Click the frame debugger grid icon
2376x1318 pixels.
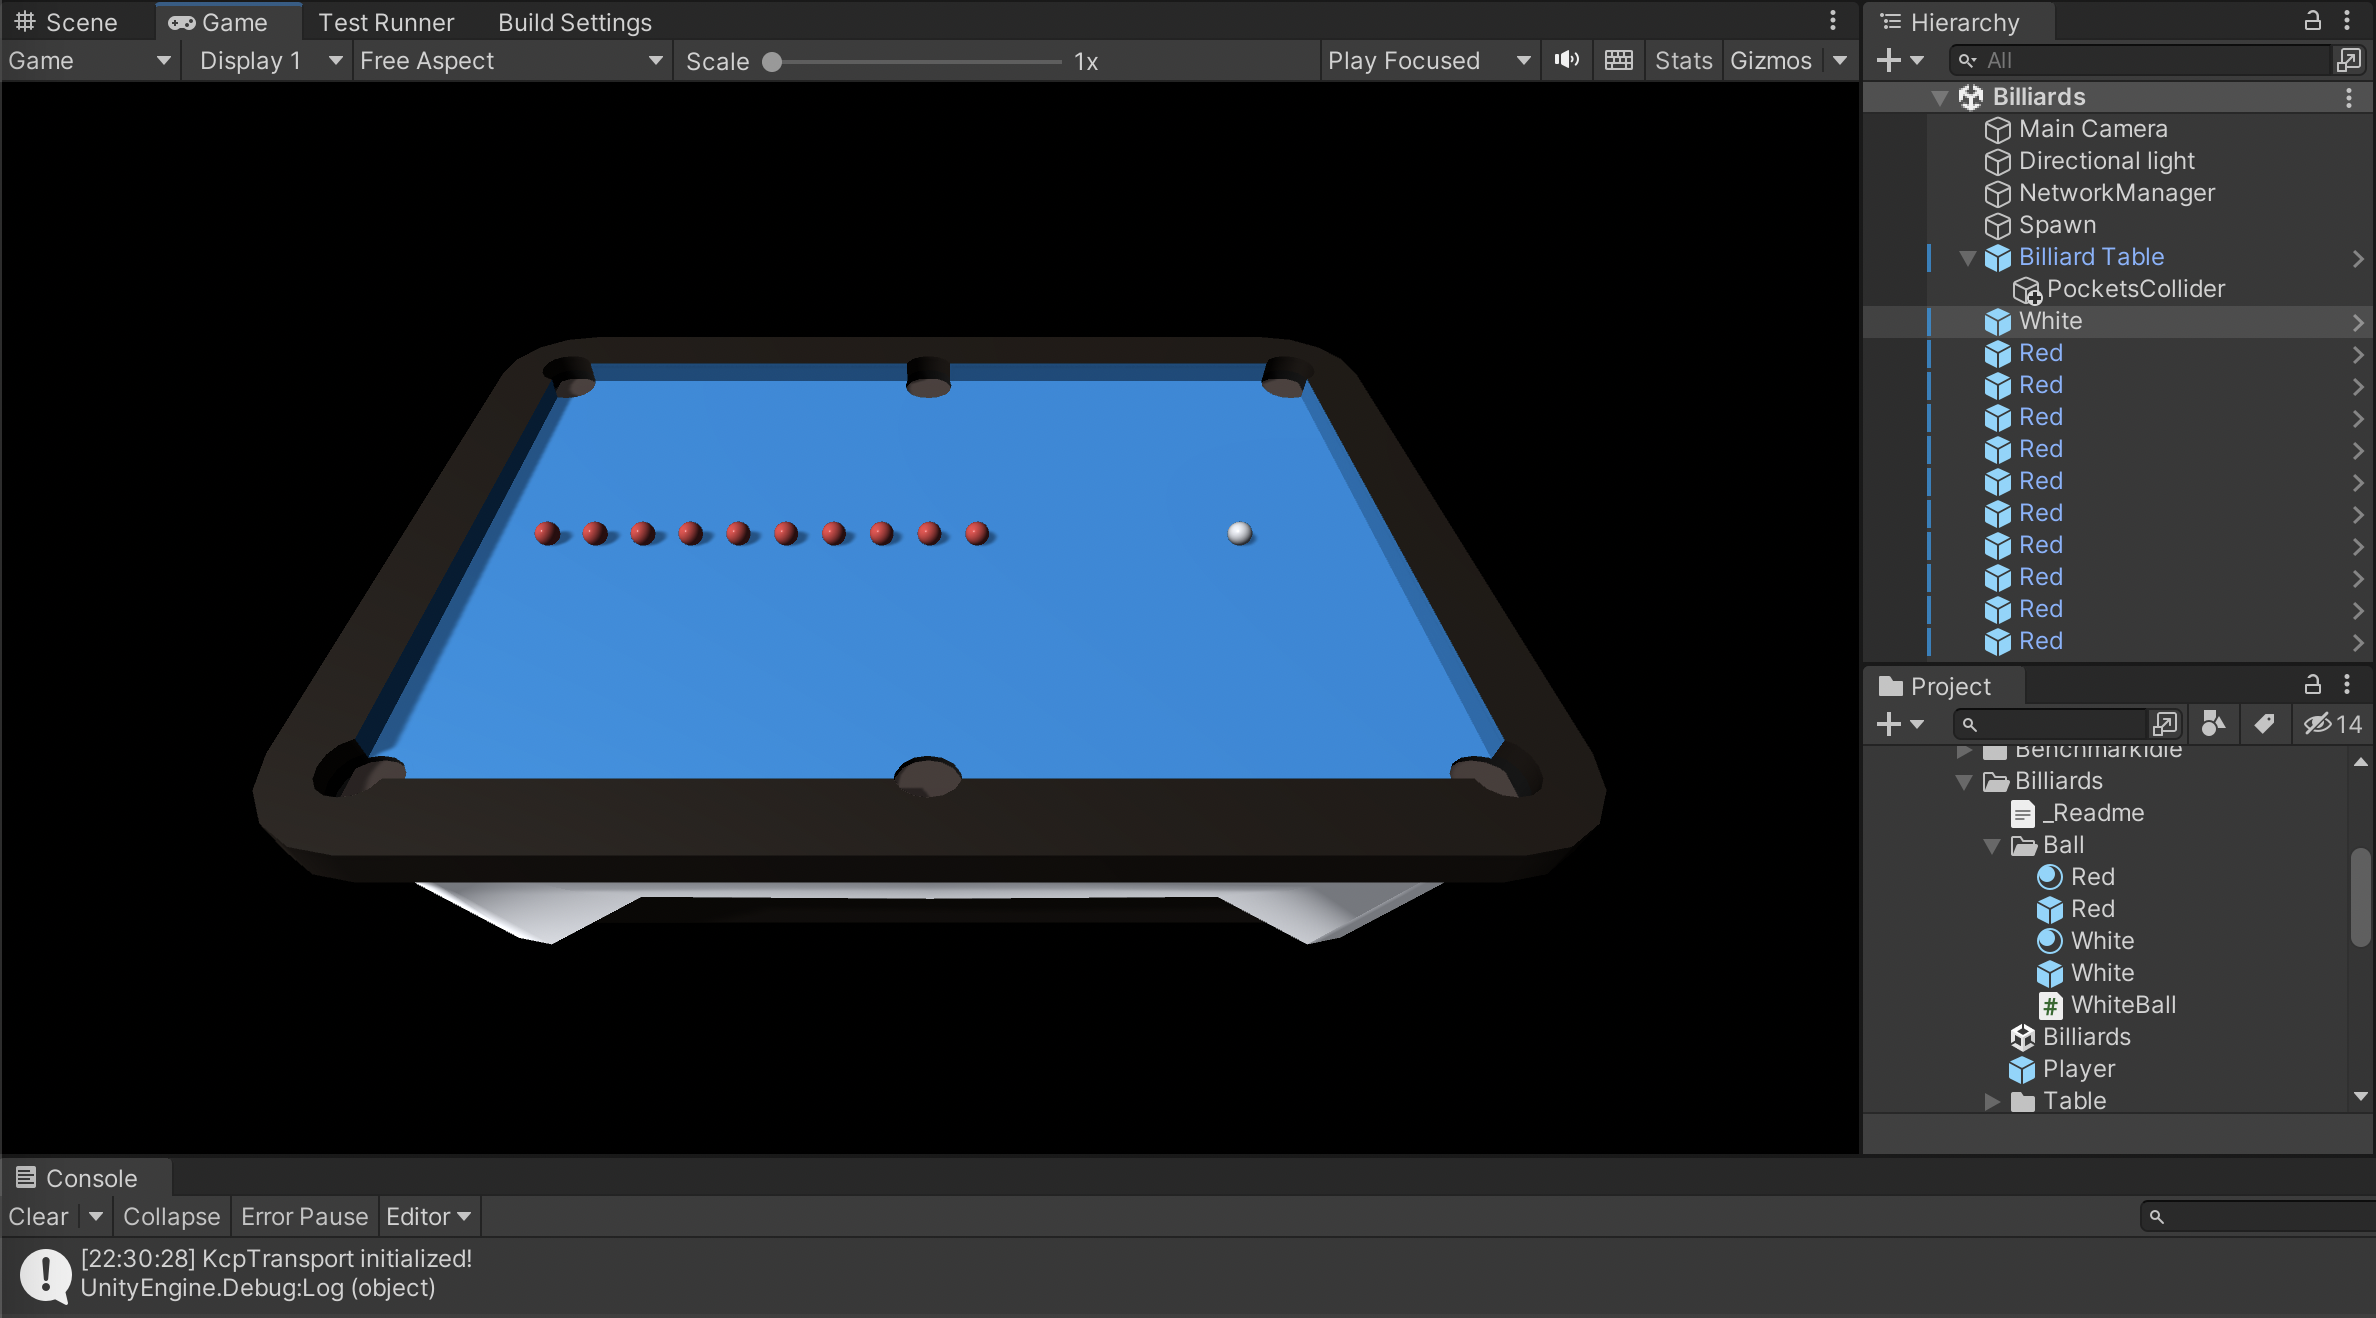click(x=1618, y=60)
